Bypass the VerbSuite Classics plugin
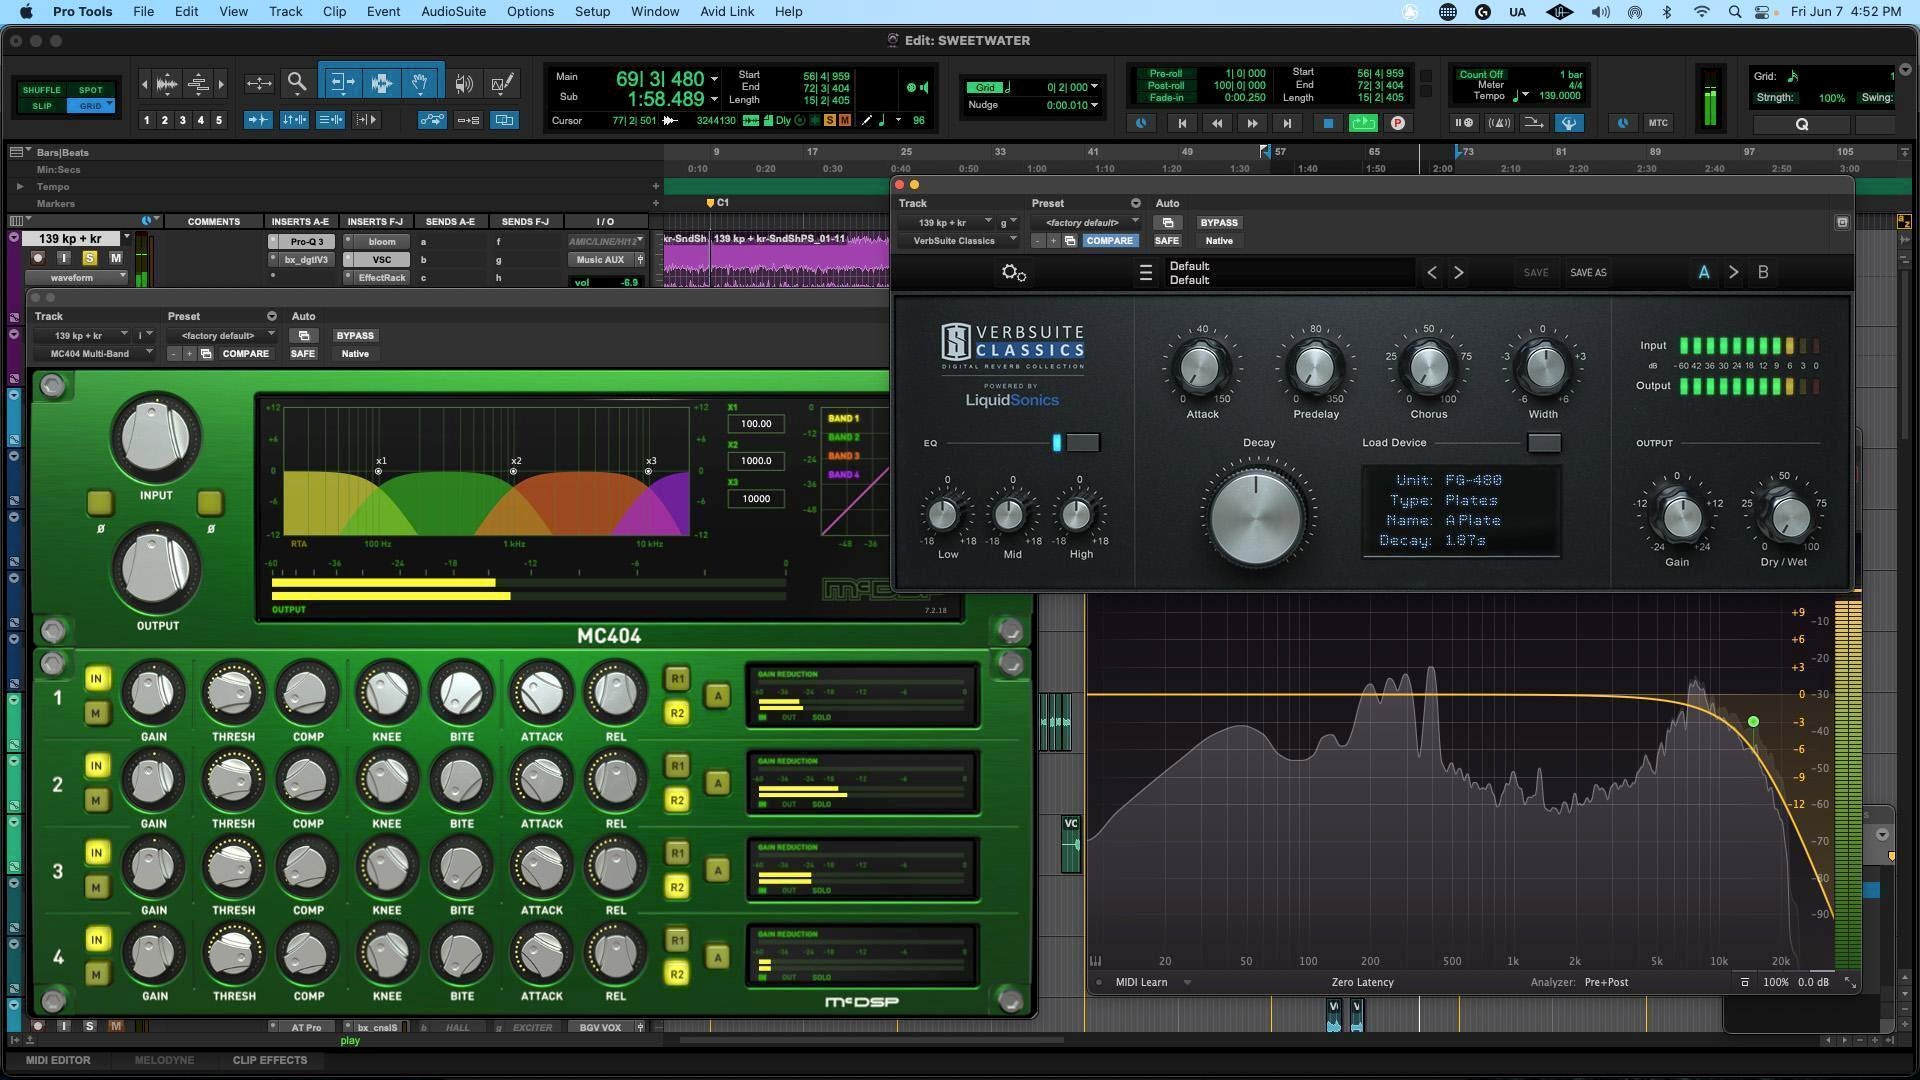Screen dimensions: 1920x1080 [1219, 222]
